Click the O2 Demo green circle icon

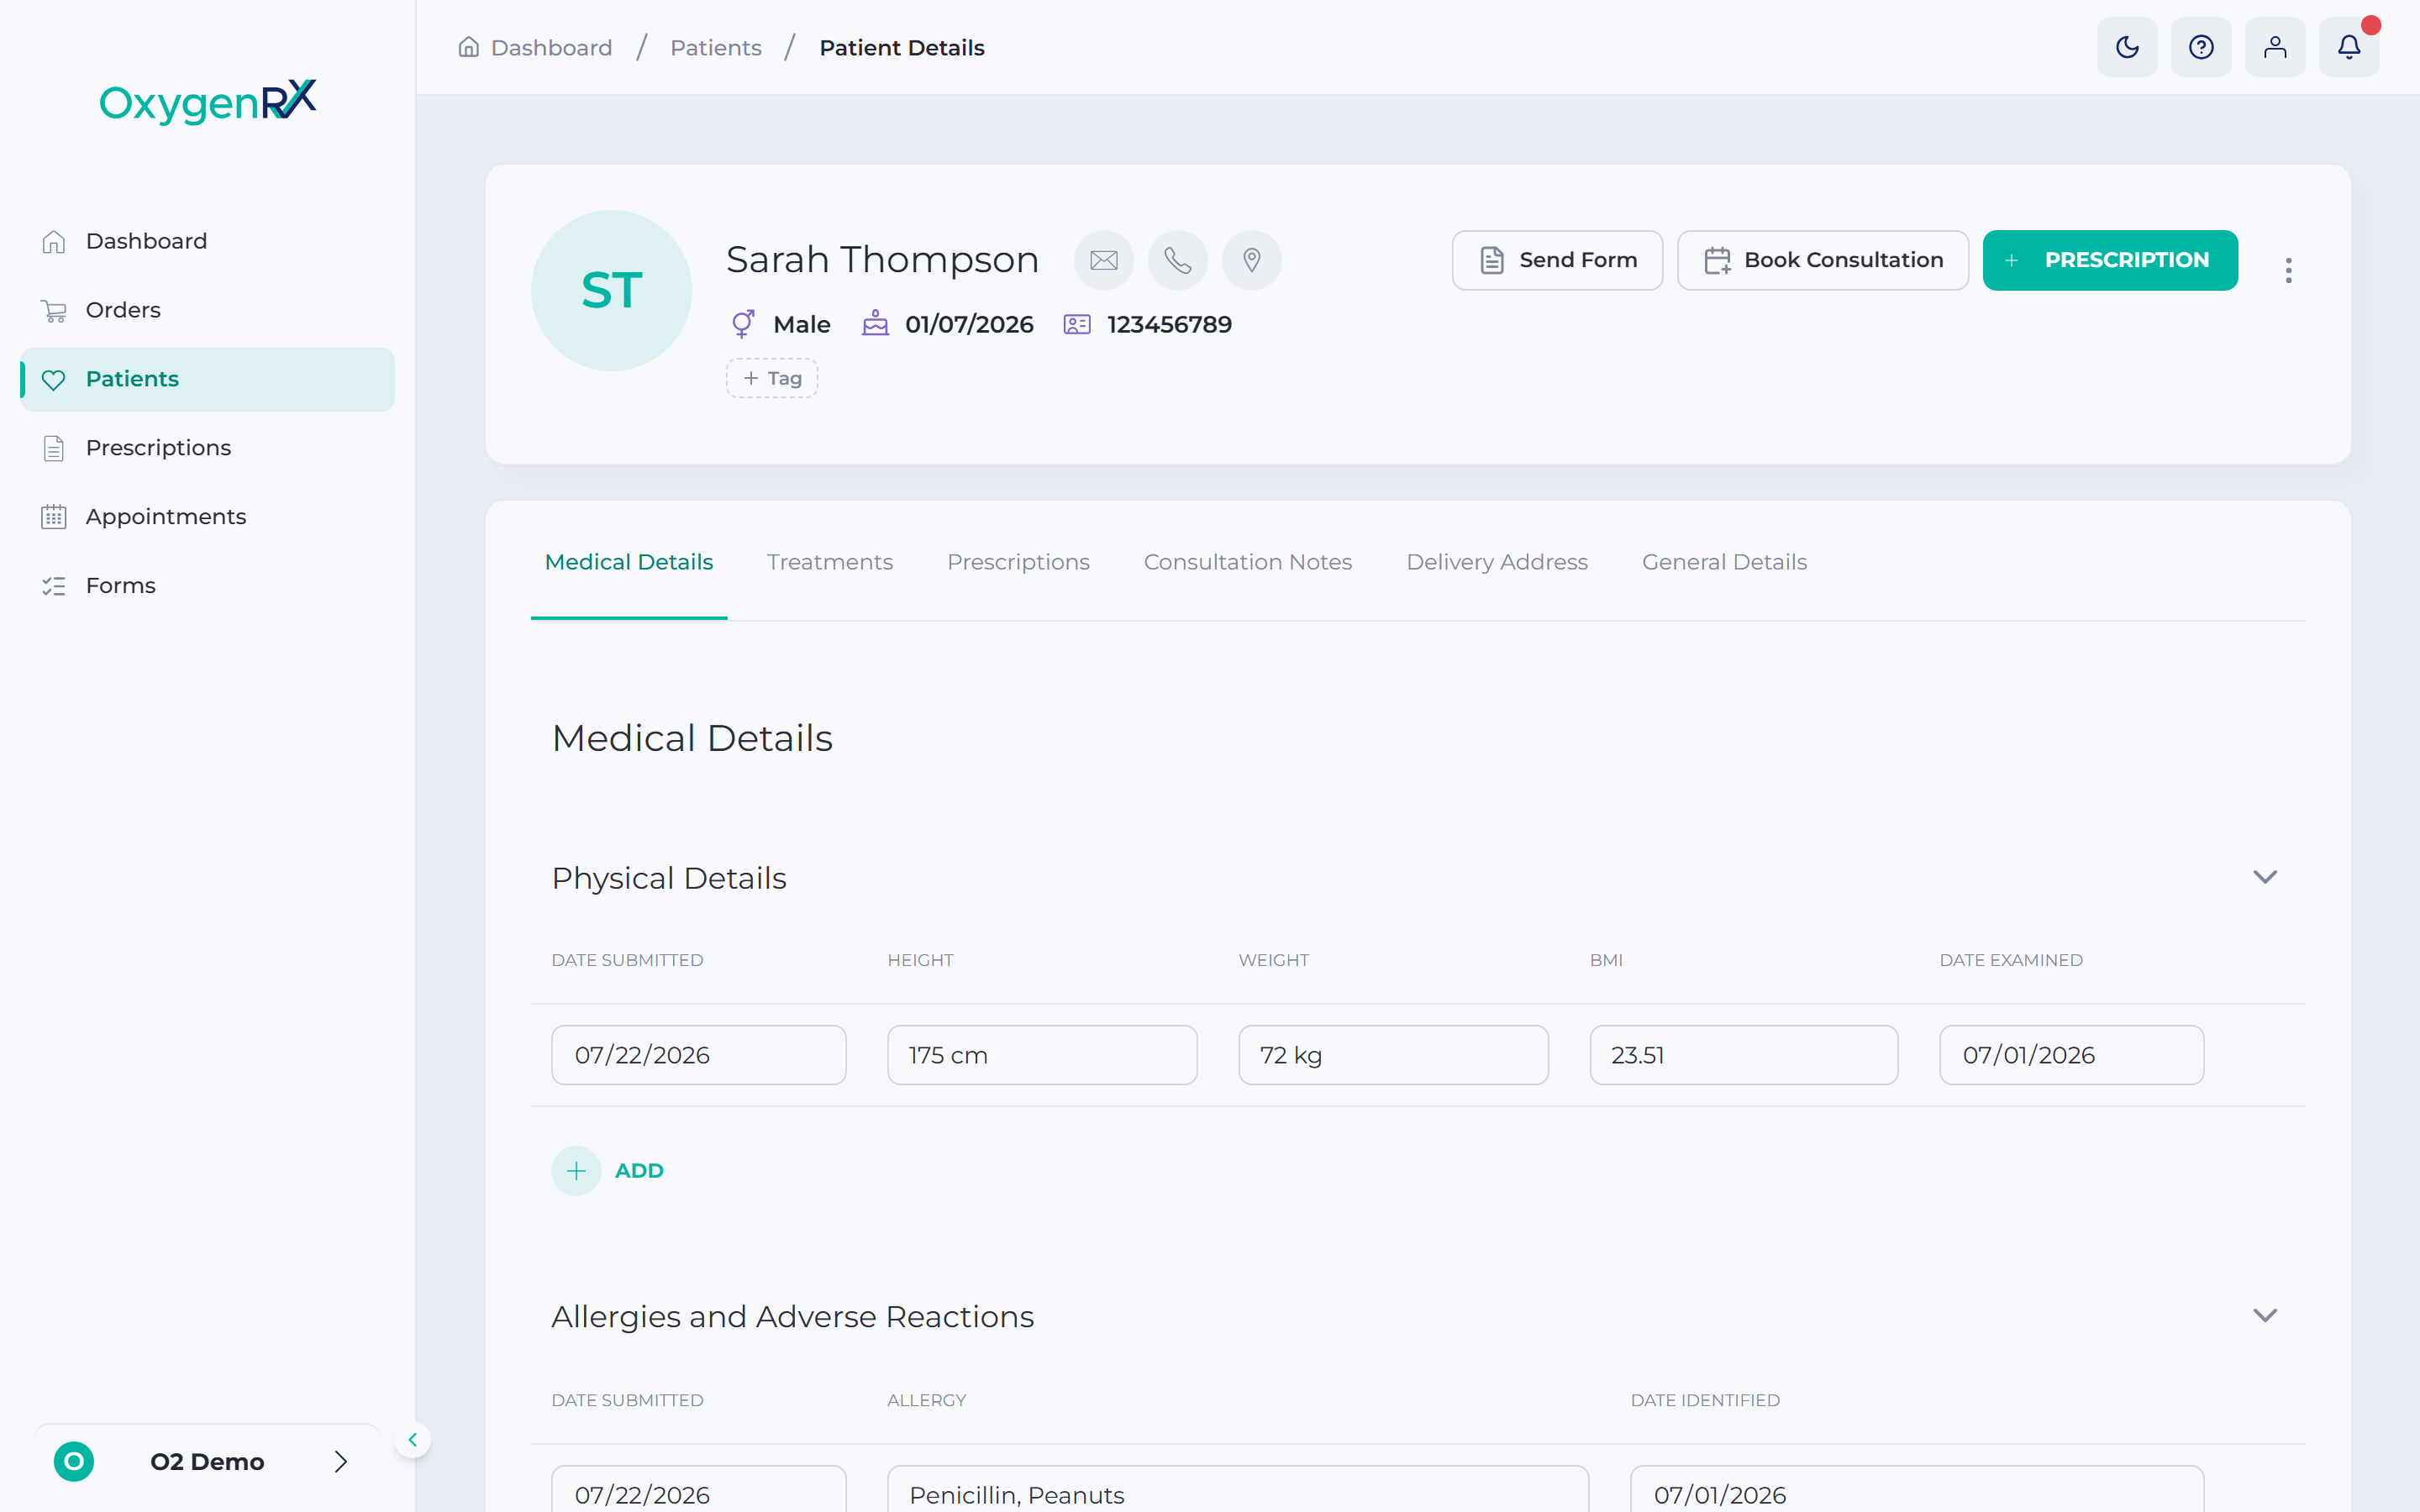[74, 1462]
